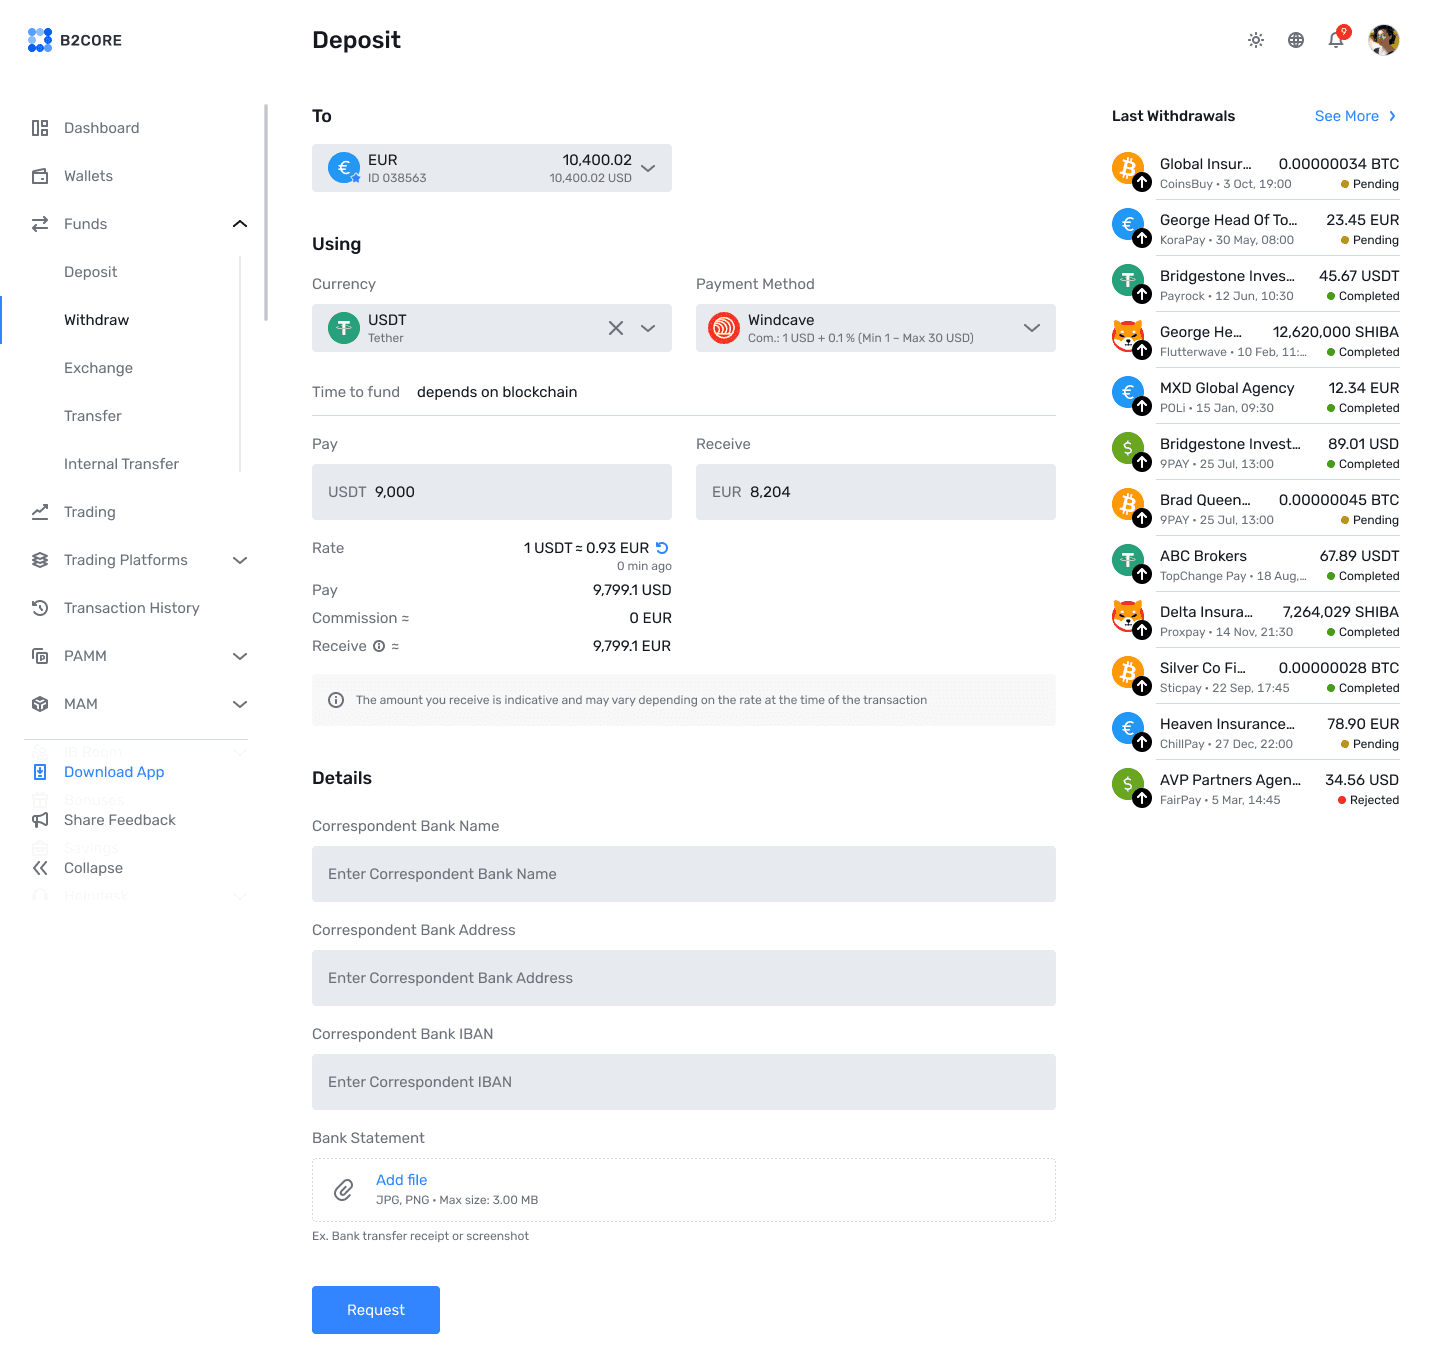Image resolution: width=1440 pixels, height=1358 pixels.
Task: Click the Request button
Action: pos(376,1310)
